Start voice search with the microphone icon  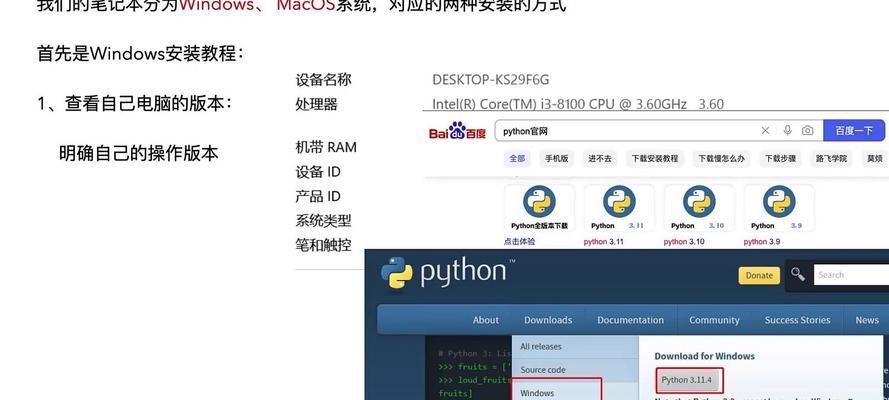[787, 131]
